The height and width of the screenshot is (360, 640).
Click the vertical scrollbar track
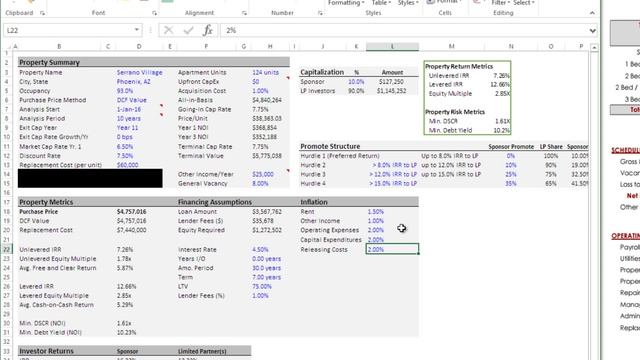click(594, 204)
